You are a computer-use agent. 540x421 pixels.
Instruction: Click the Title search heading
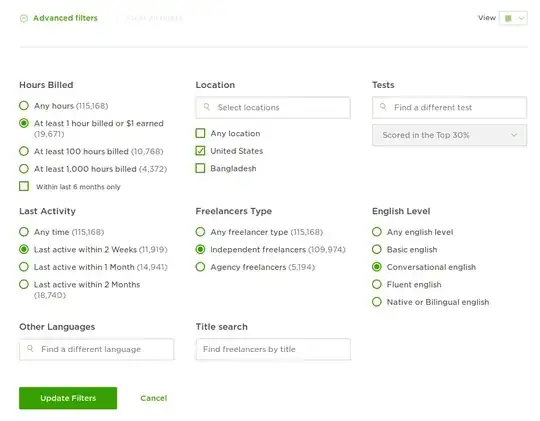221,327
